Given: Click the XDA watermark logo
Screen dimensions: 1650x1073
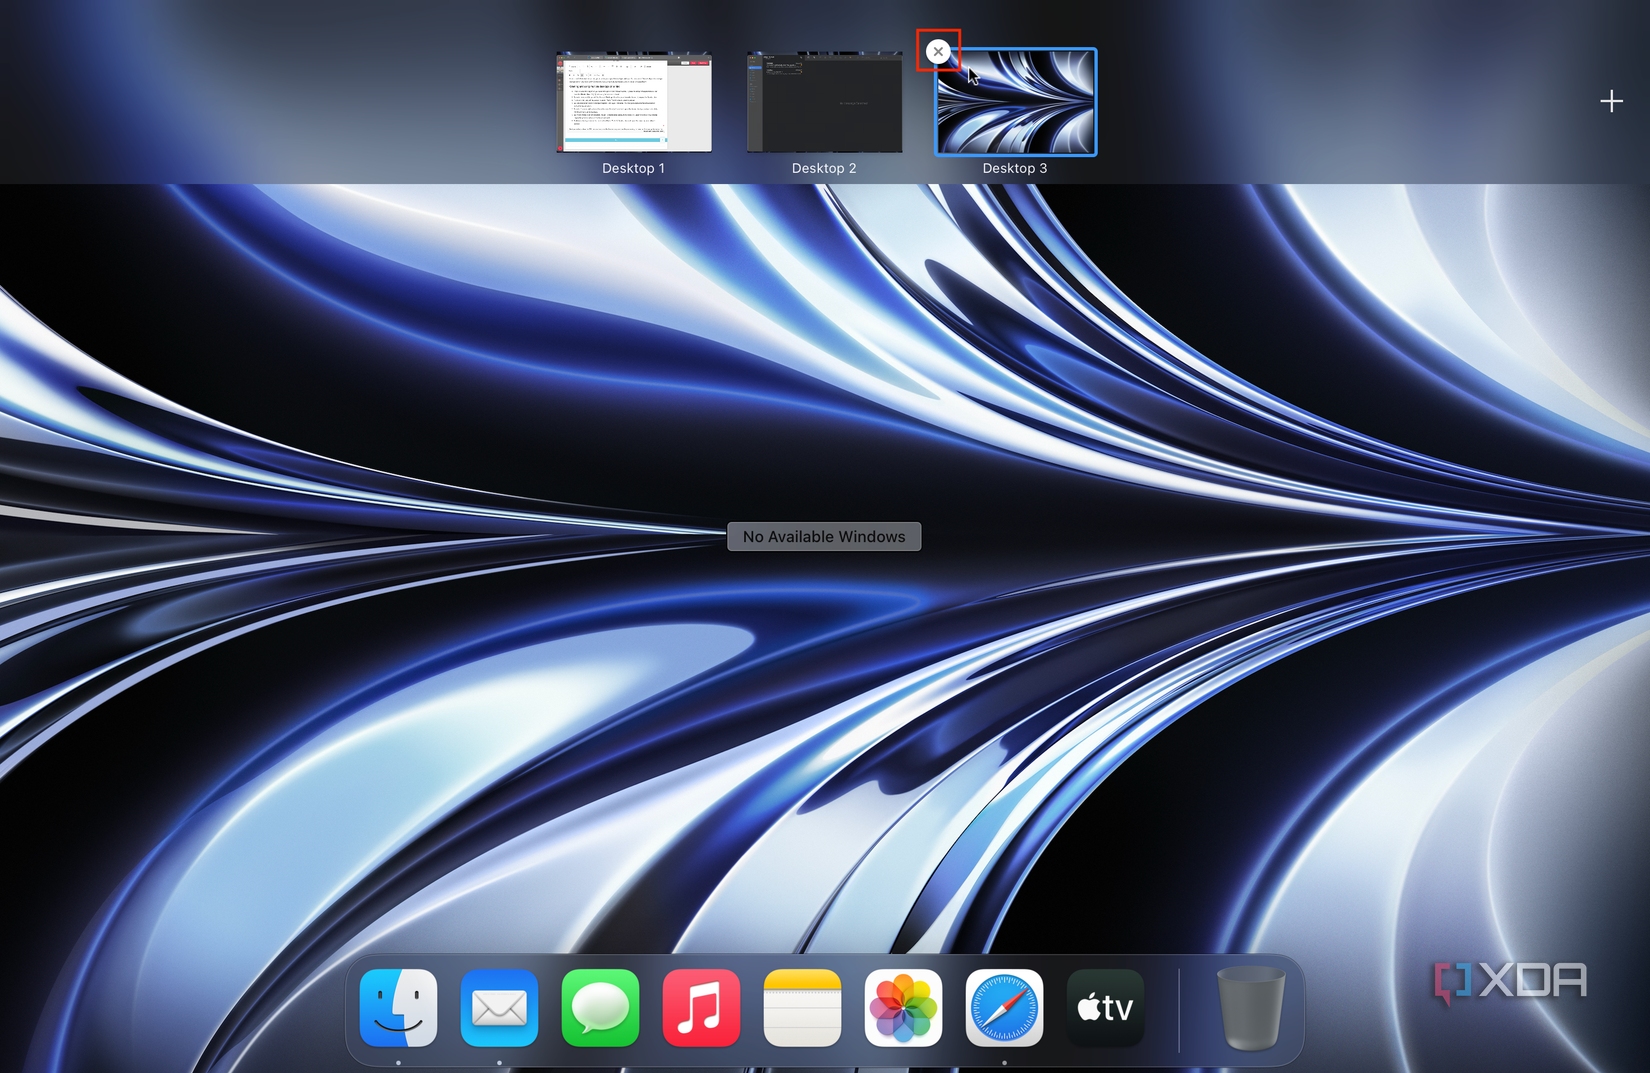Looking at the screenshot, I should tap(1512, 981).
